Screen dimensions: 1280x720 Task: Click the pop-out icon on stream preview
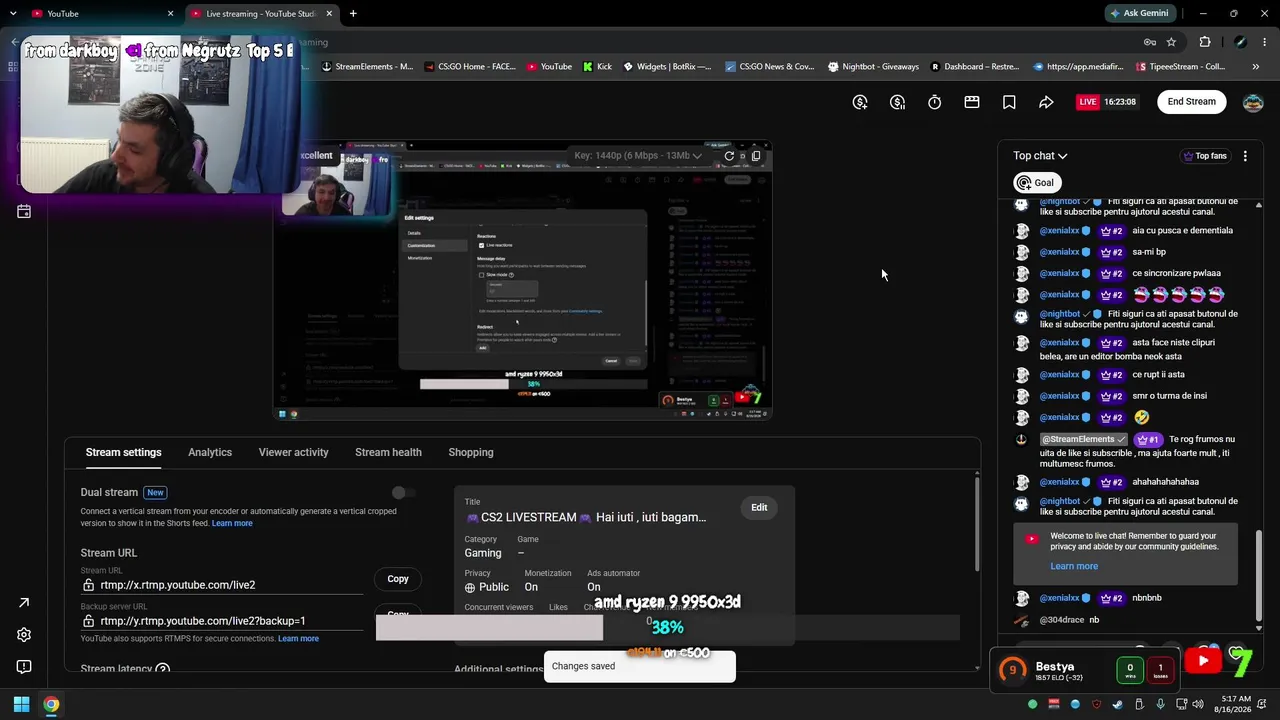(756, 155)
